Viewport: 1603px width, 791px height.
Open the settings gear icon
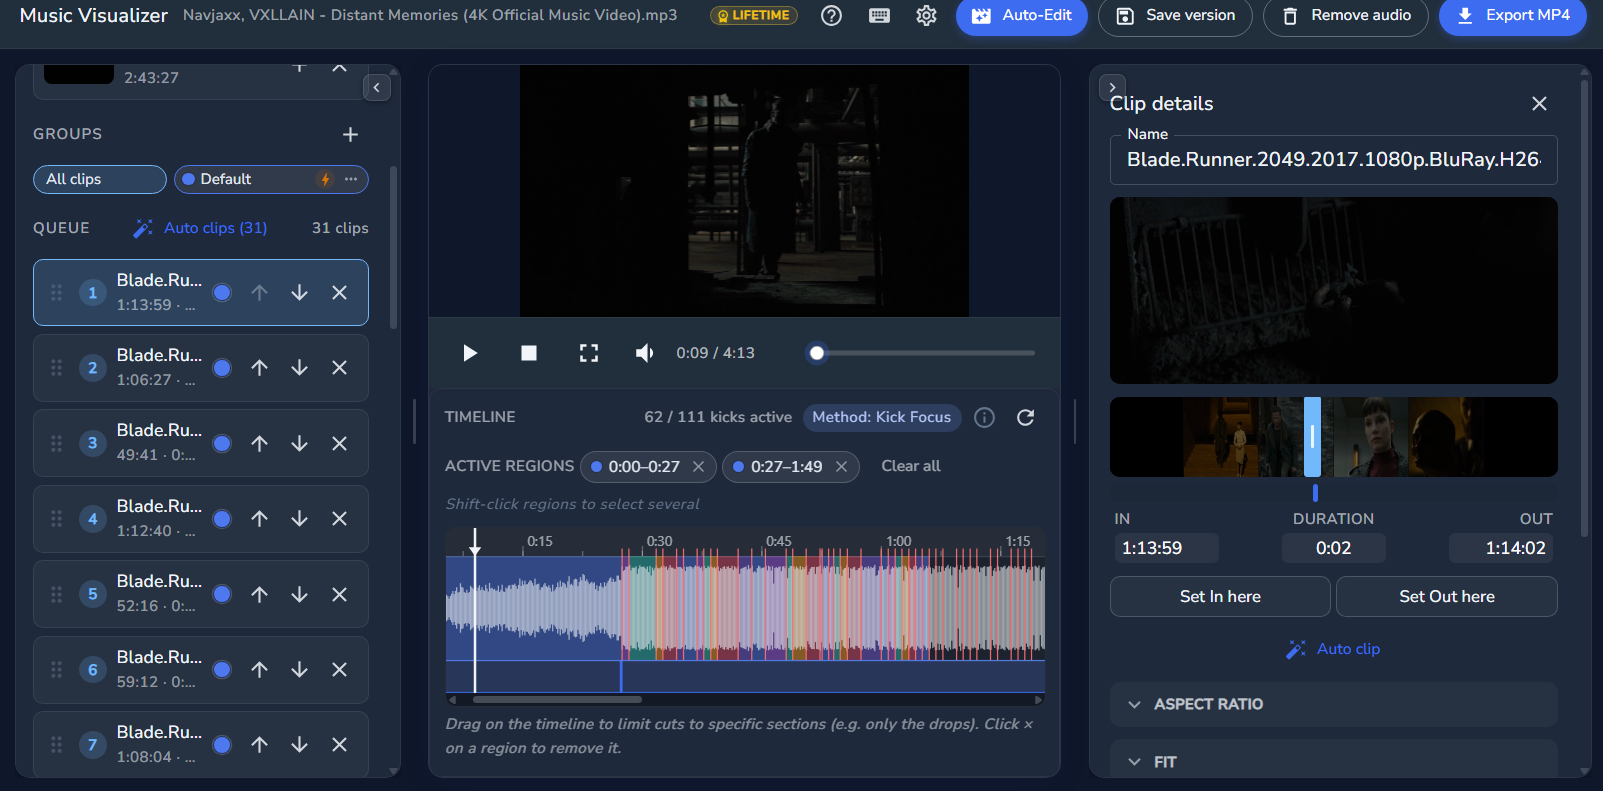926,16
